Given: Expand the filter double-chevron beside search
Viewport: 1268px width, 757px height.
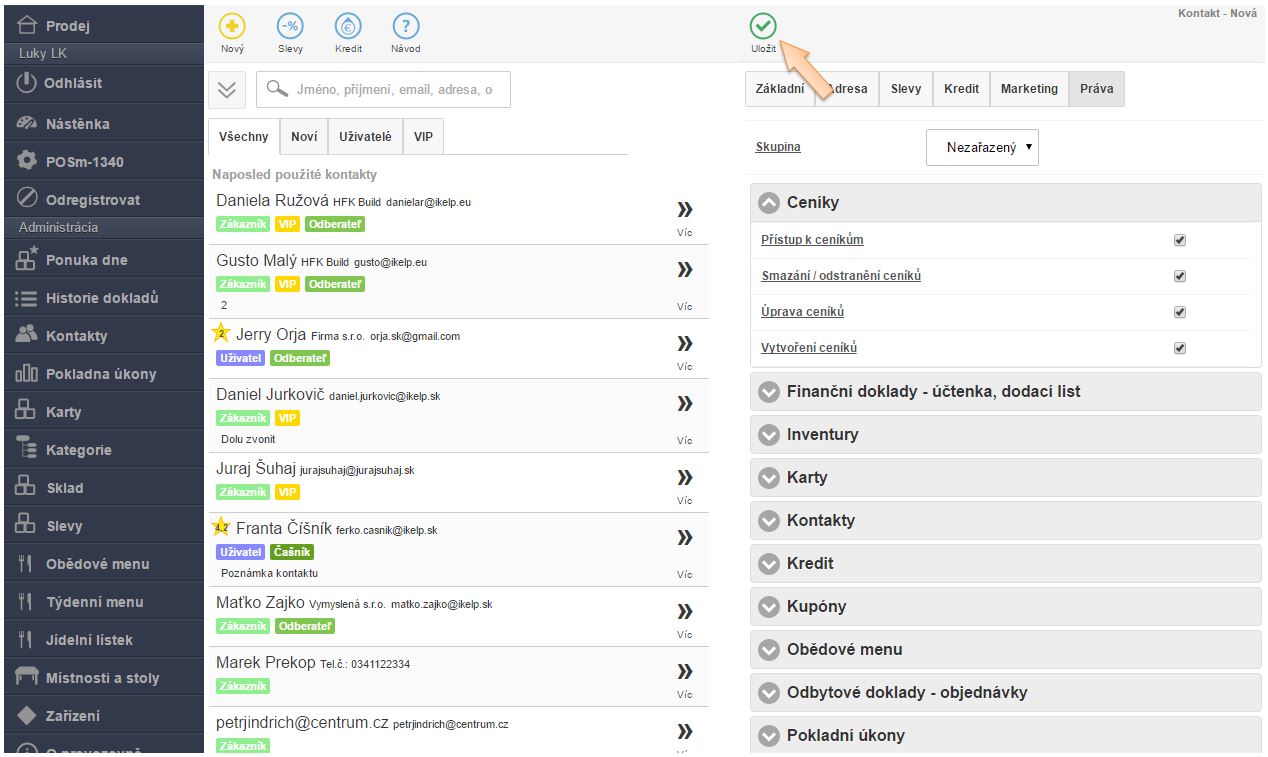Looking at the screenshot, I should tap(227, 90).
